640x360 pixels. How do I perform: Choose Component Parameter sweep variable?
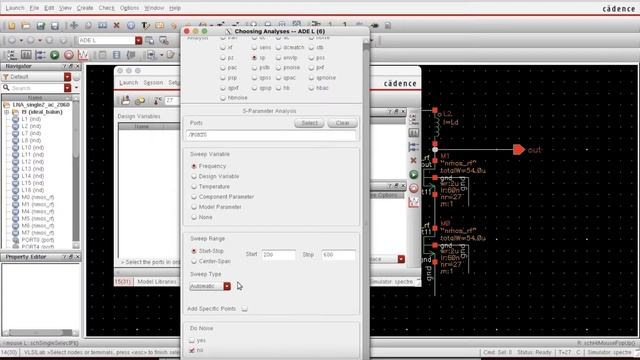pos(194,197)
